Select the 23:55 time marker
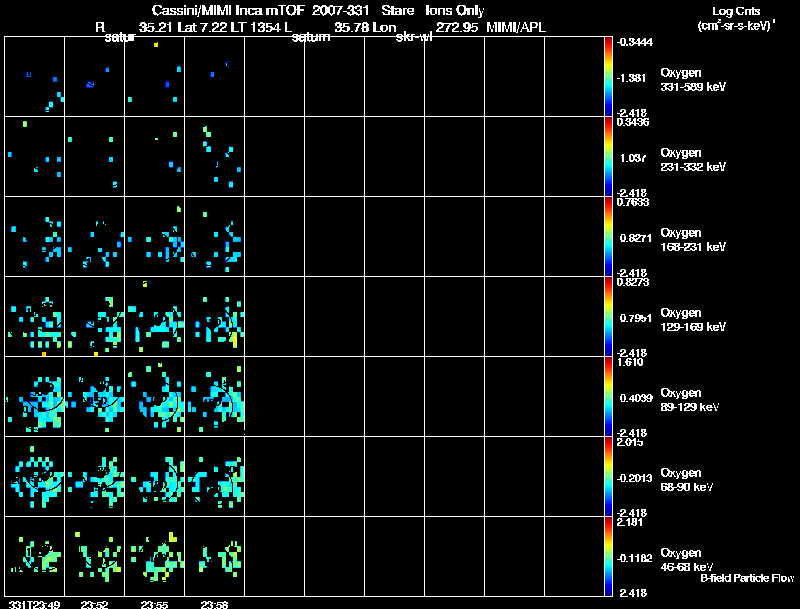This screenshot has width=800, height=609. pyautogui.click(x=154, y=604)
